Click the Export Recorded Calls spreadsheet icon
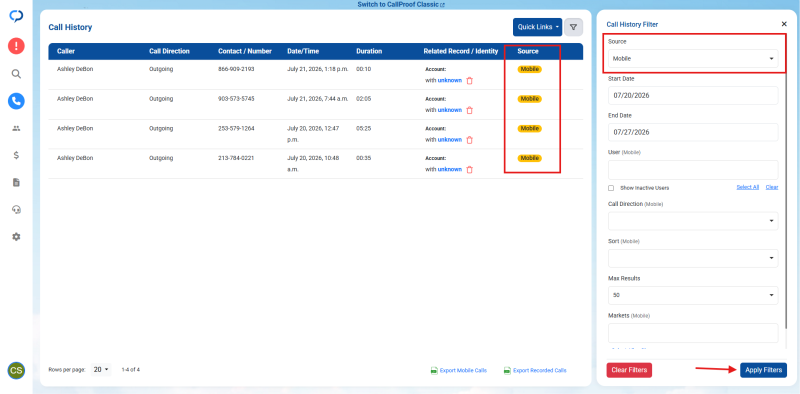 click(x=507, y=371)
